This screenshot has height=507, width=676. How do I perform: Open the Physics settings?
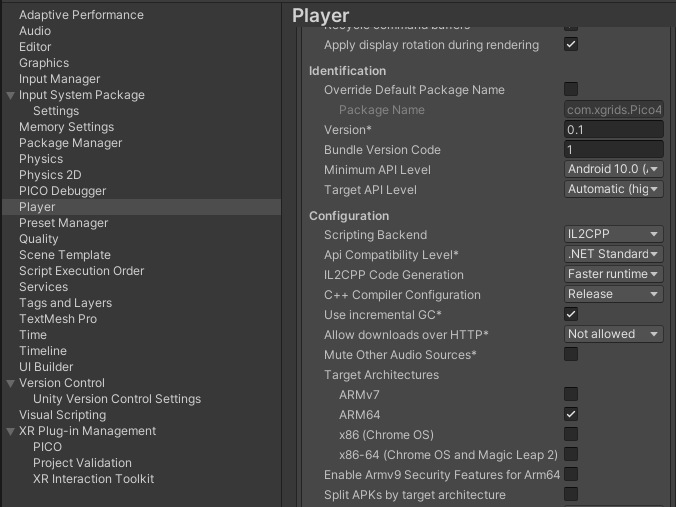(x=41, y=158)
